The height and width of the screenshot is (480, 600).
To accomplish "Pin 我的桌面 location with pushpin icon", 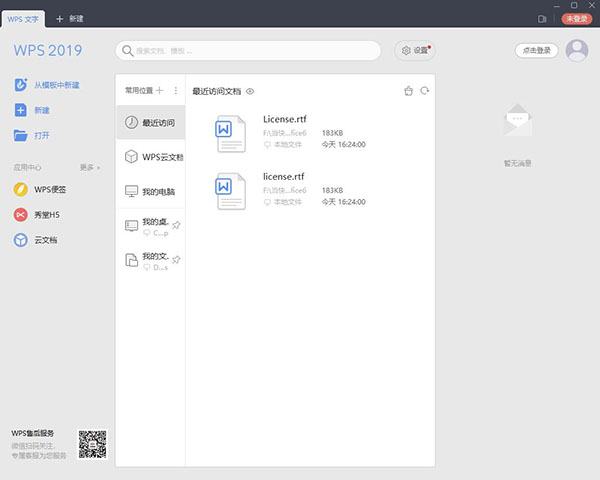I will (176, 225).
